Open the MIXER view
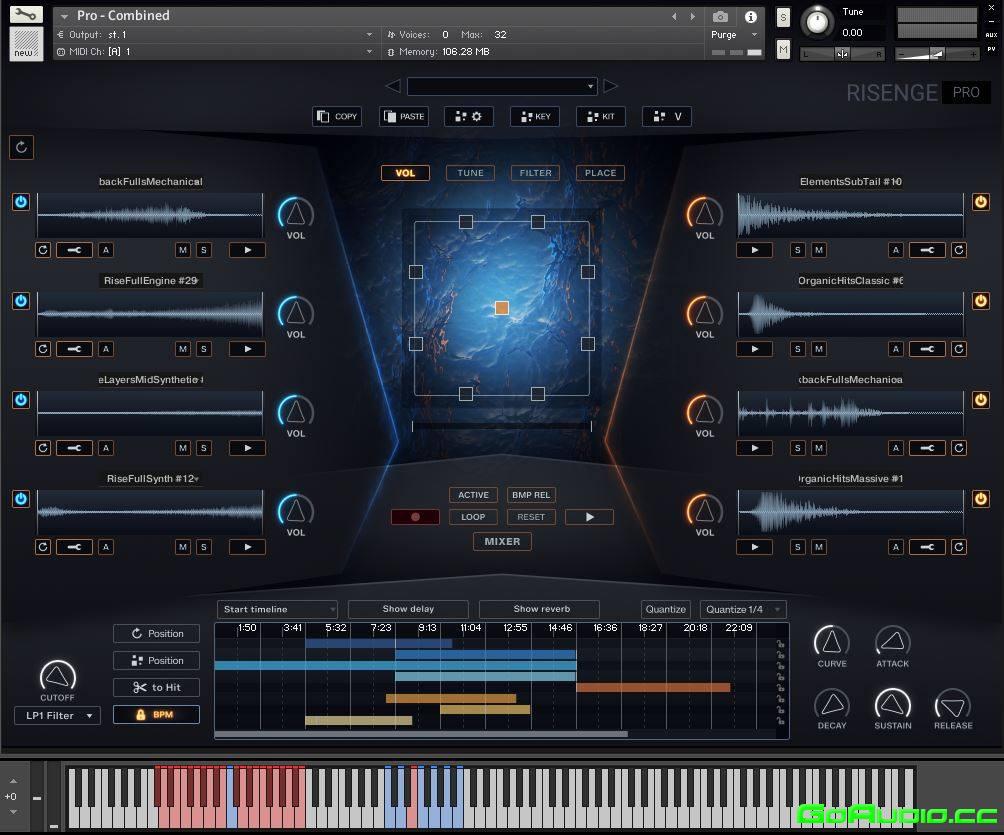 (502, 541)
